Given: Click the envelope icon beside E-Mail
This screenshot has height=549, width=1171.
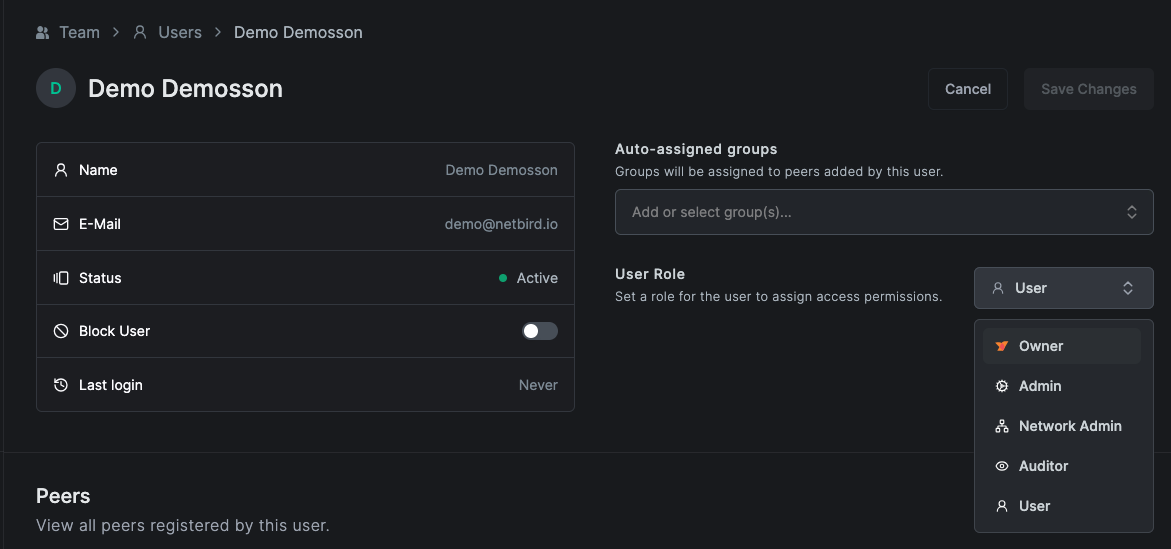Looking at the screenshot, I should click(x=61, y=224).
